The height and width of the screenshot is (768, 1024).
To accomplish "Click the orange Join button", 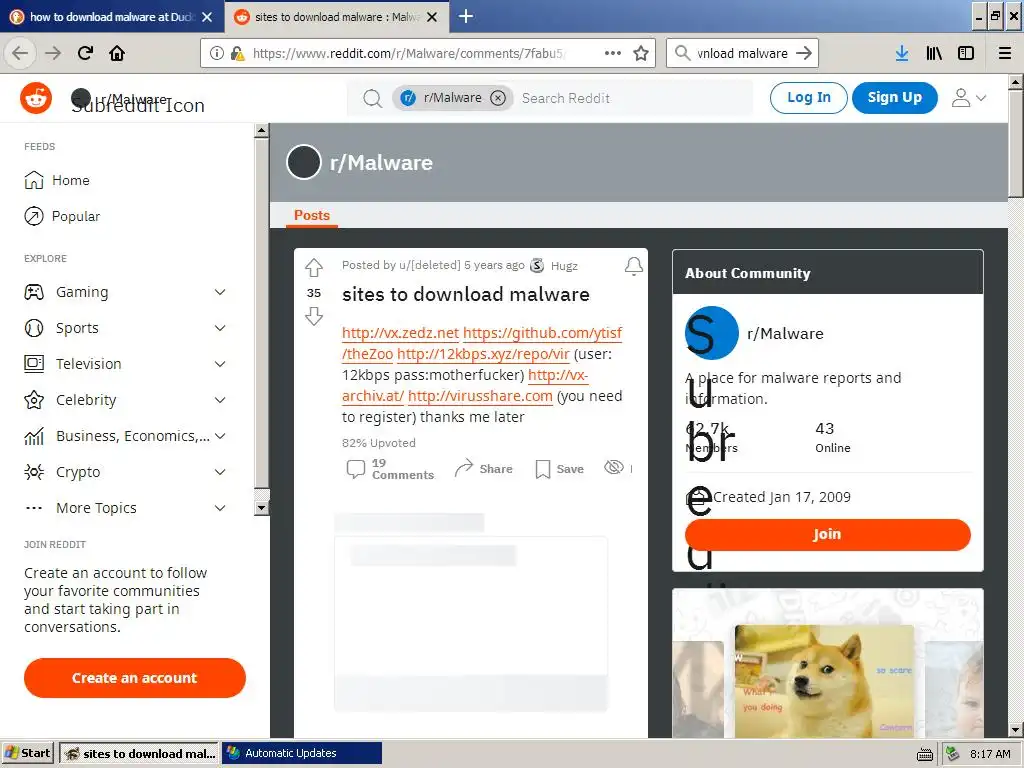I will click(827, 534).
